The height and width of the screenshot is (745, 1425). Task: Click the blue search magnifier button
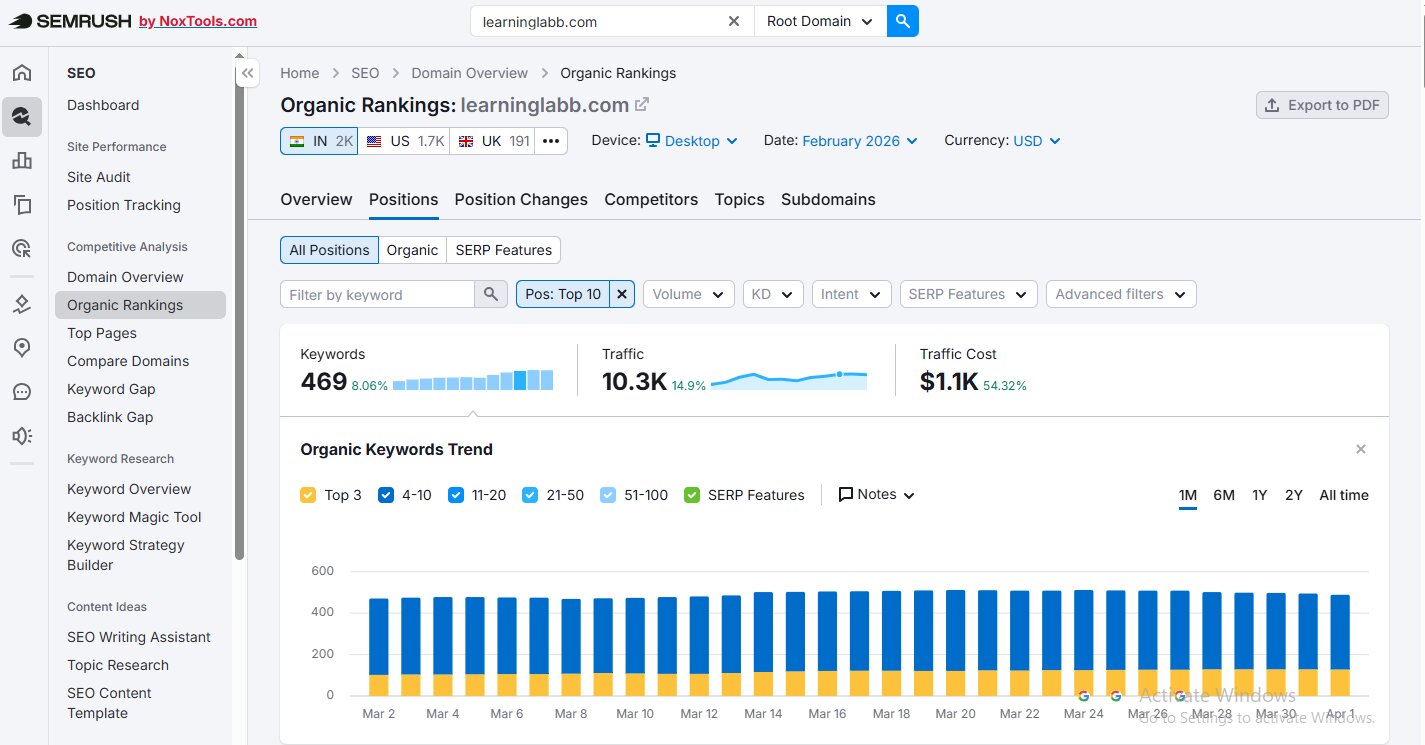pos(902,21)
